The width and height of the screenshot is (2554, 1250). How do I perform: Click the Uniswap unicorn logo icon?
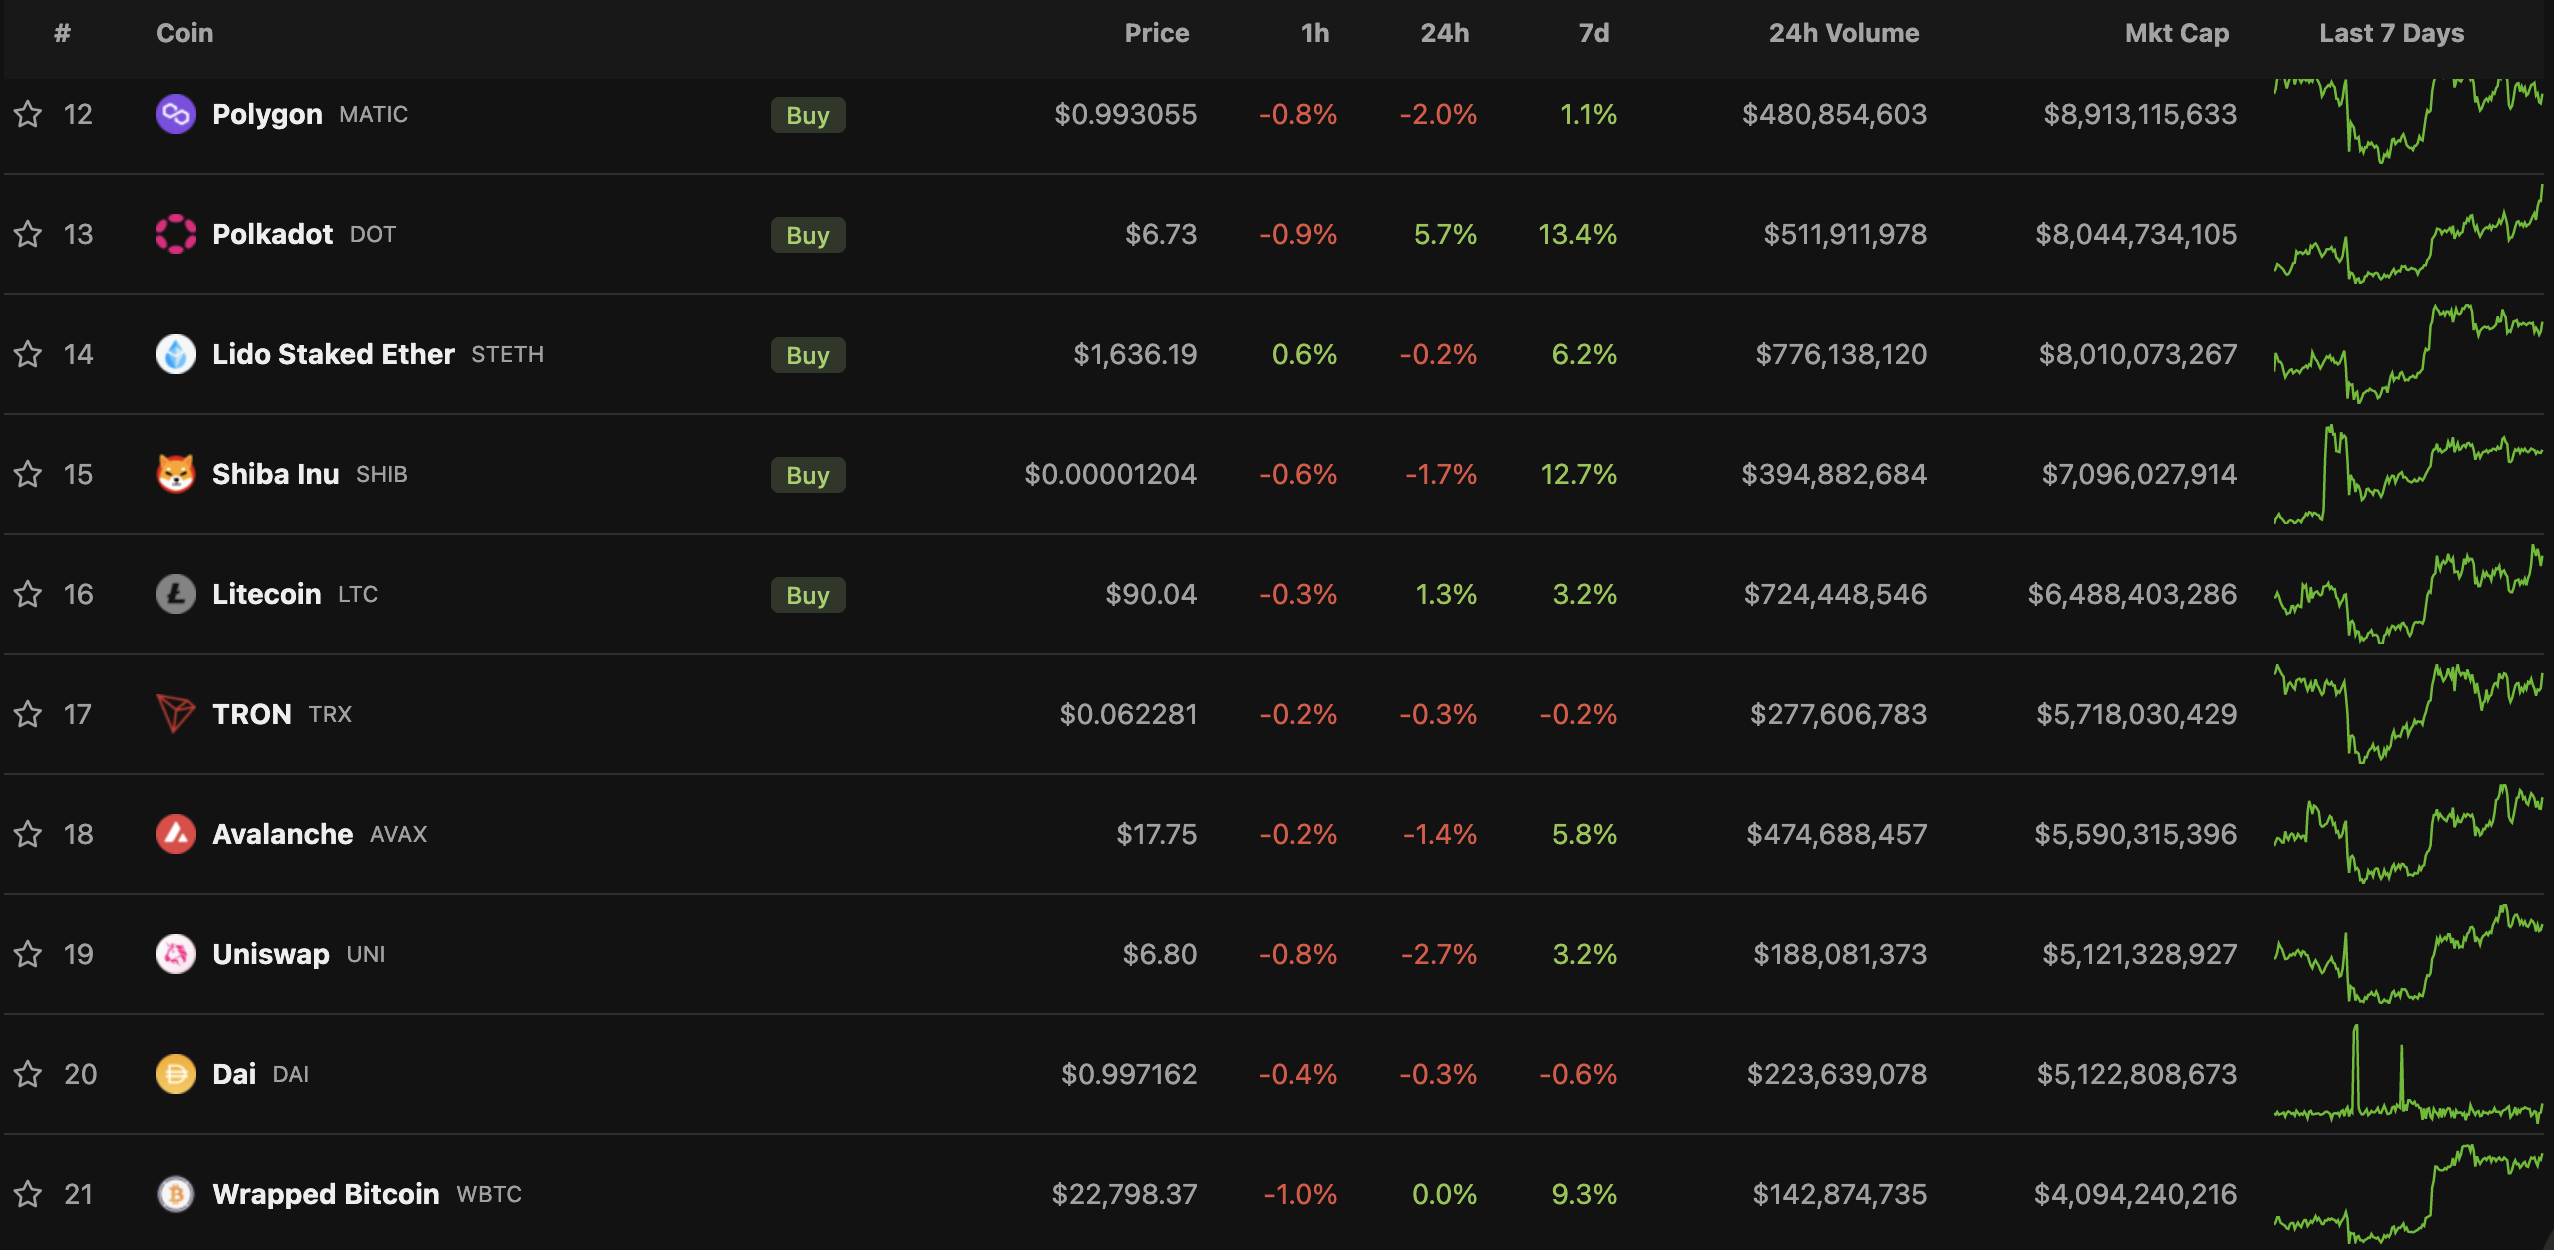pyautogui.click(x=175, y=954)
